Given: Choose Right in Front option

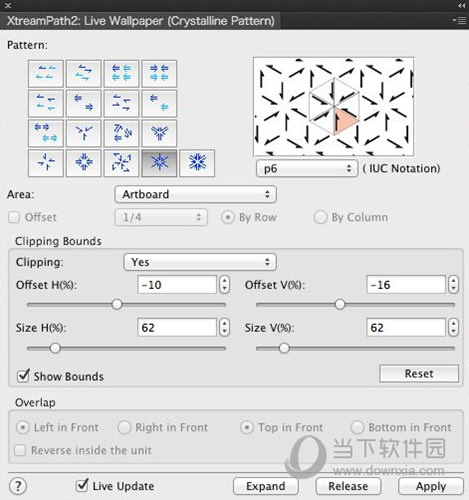Looking at the screenshot, I should [124, 427].
